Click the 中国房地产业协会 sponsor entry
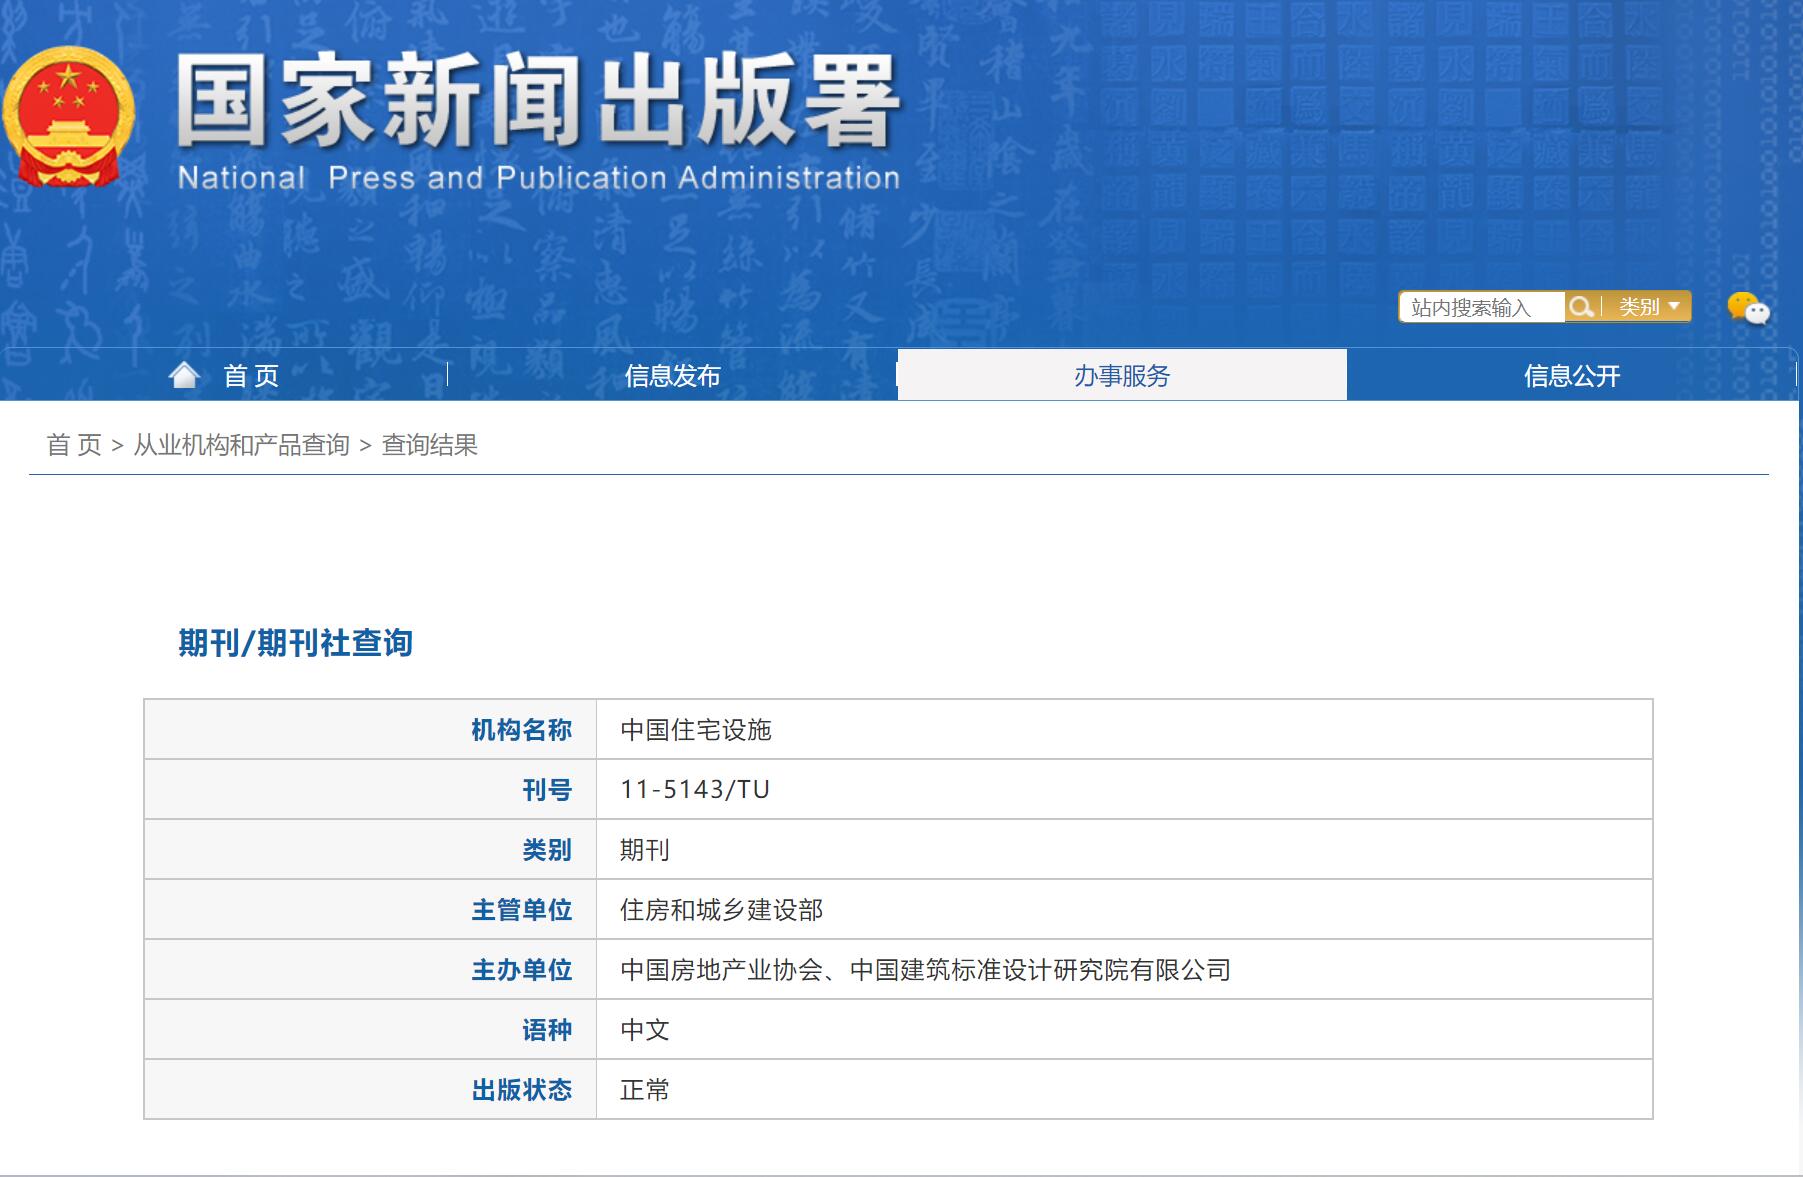Screen dimensions: 1803x1177 pos(721,970)
